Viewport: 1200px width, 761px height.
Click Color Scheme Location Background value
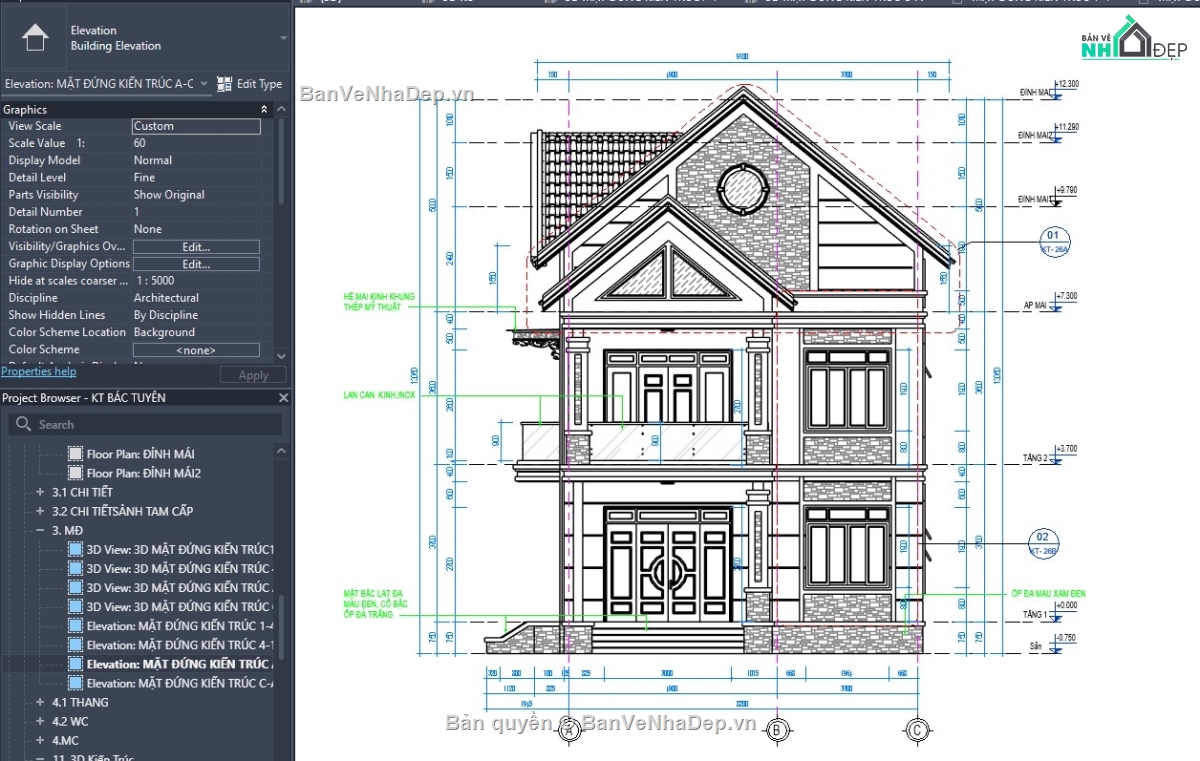(196, 332)
